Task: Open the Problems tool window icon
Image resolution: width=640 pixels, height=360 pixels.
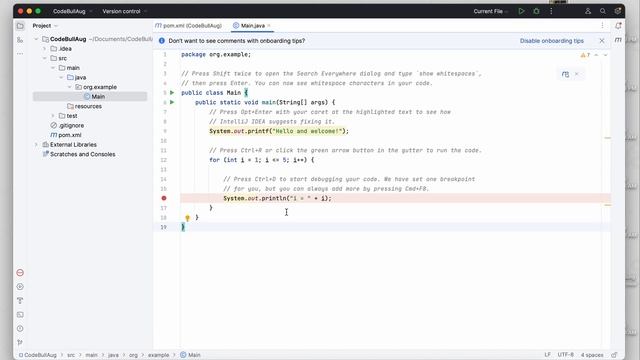Action: (20, 329)
